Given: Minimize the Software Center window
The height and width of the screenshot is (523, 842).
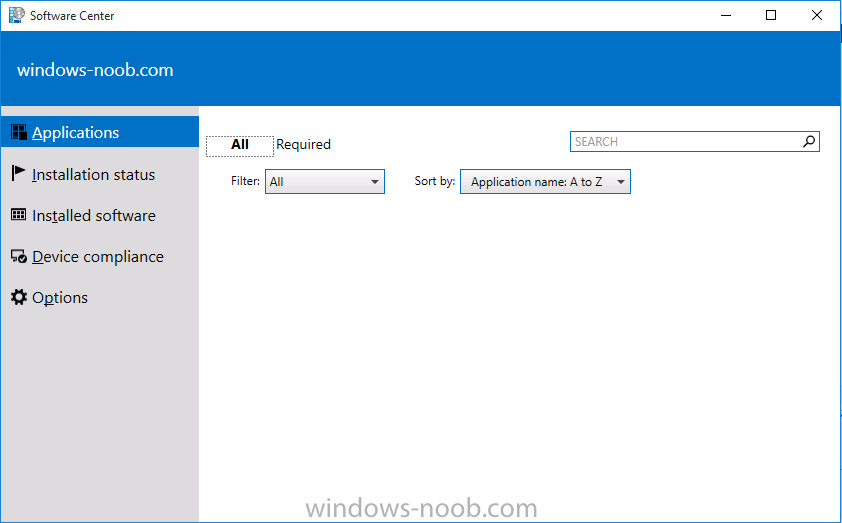Looking at the screenshot, I should click(x=726, y=15).
